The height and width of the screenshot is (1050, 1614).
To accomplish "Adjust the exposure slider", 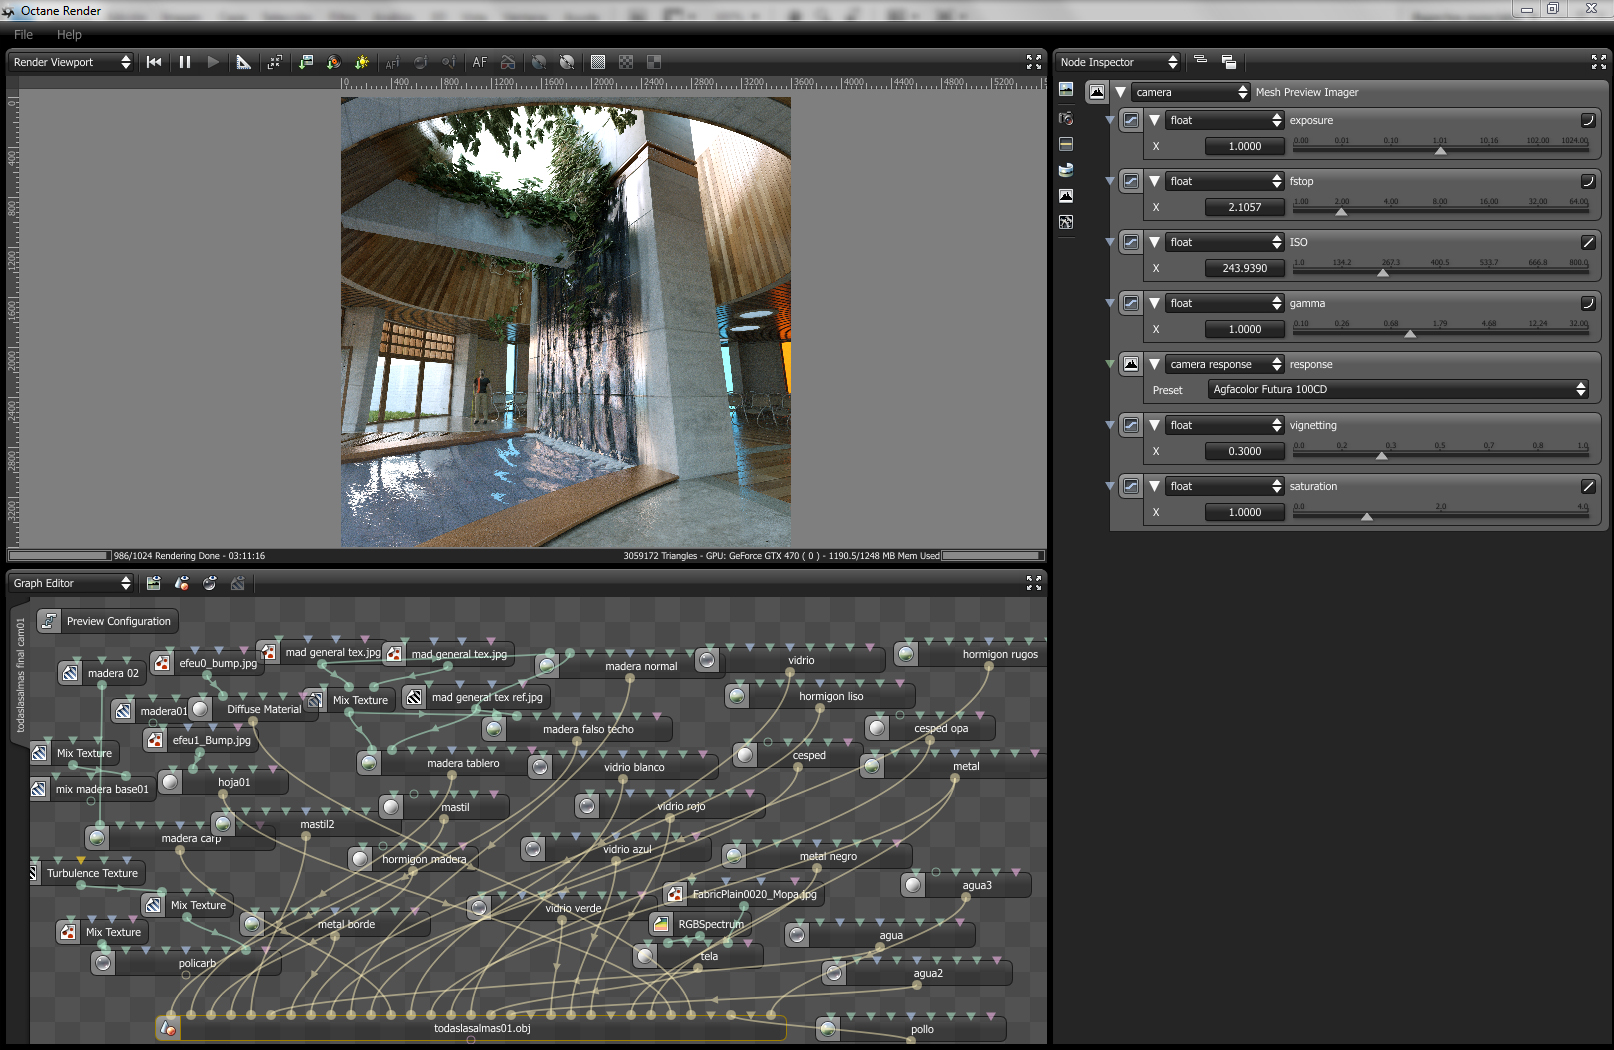I will [1441, 150].
